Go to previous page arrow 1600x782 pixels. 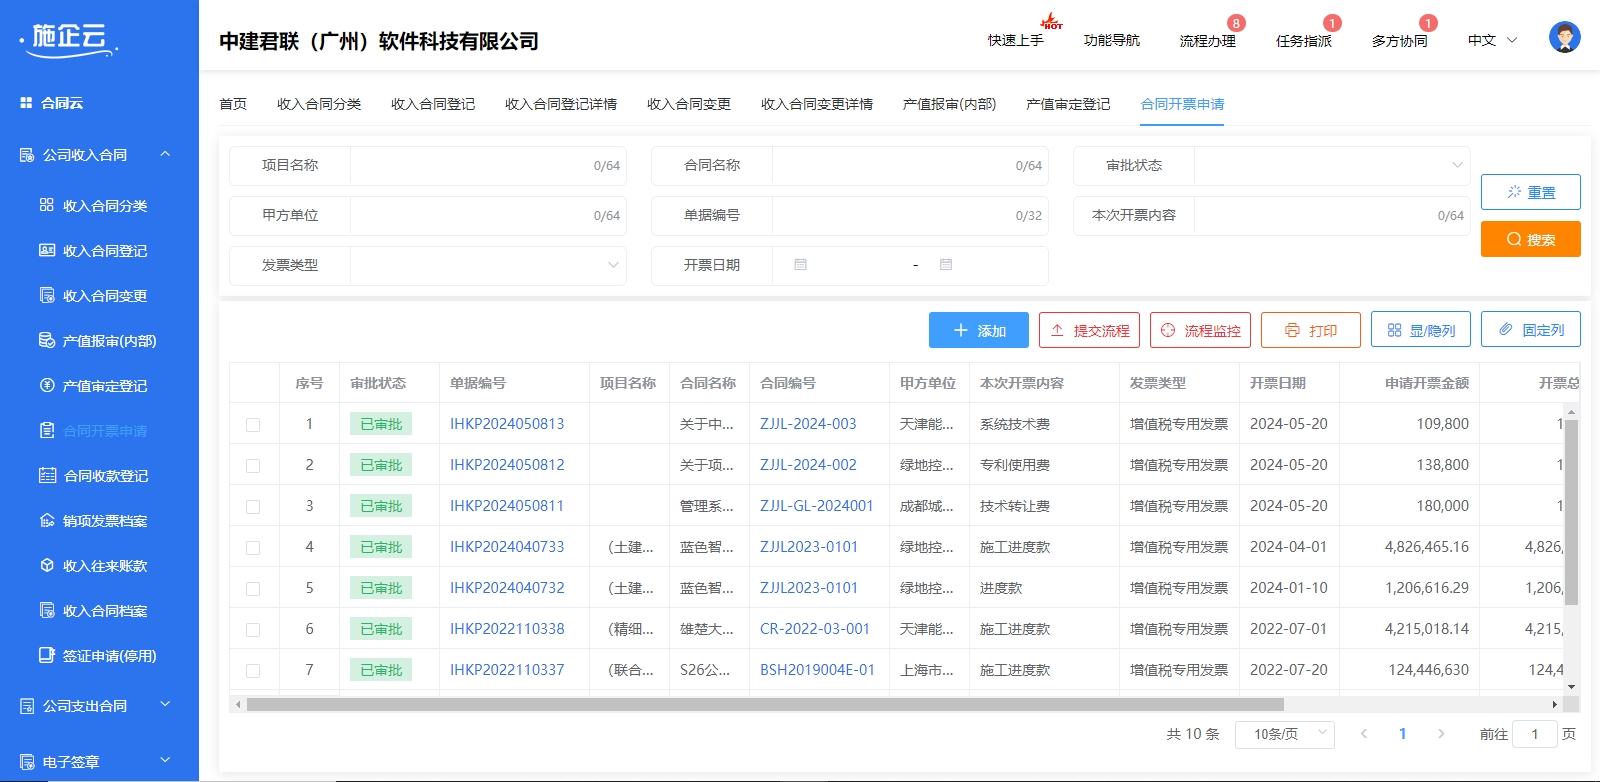tap(1364, 734)
